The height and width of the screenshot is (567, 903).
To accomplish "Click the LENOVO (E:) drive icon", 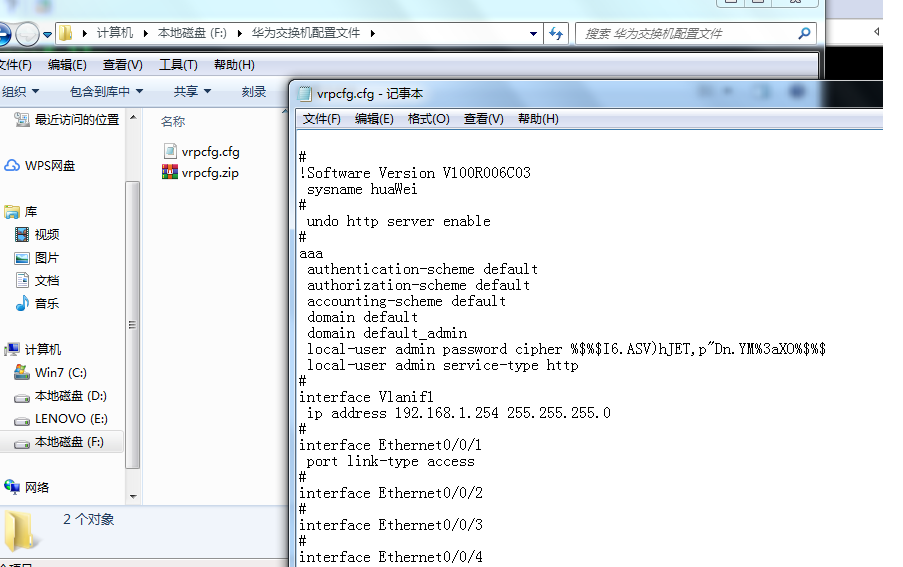I will coord(22,420).
